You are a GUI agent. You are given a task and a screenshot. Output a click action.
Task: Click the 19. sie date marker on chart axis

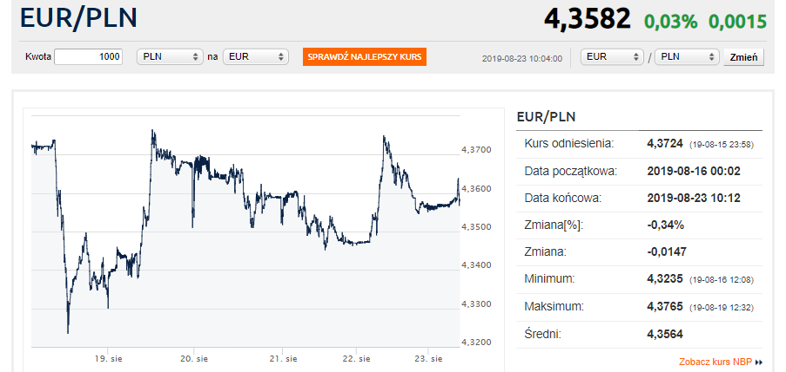coord(108,359)
